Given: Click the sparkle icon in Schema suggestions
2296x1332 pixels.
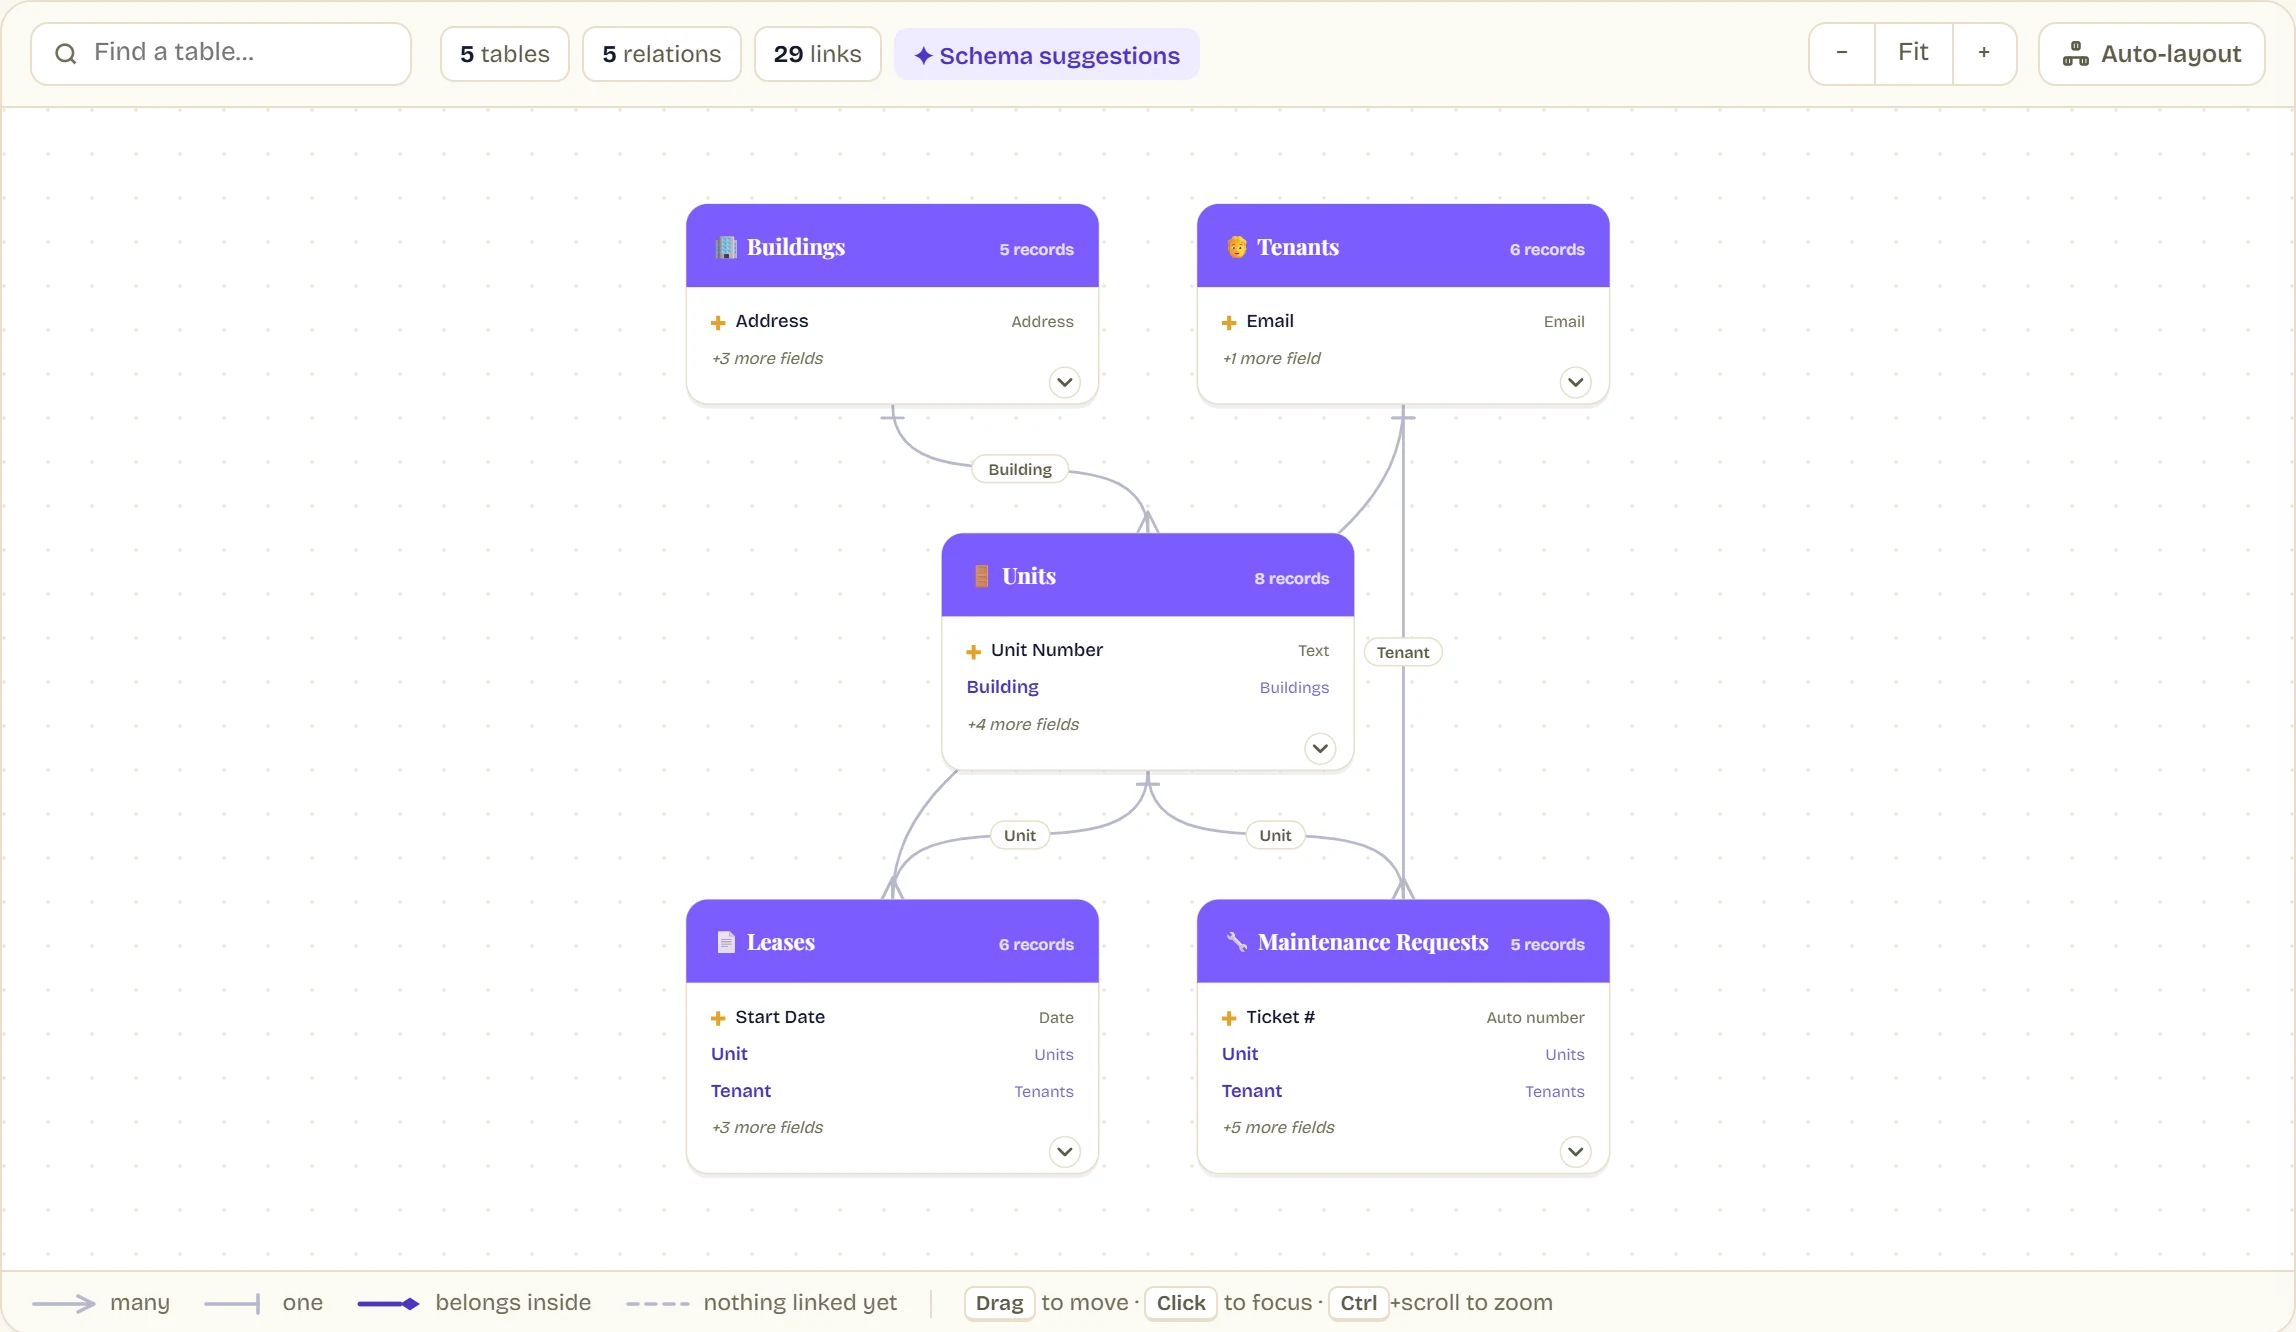Looking at the screenshot, I should tap(924, 56).
